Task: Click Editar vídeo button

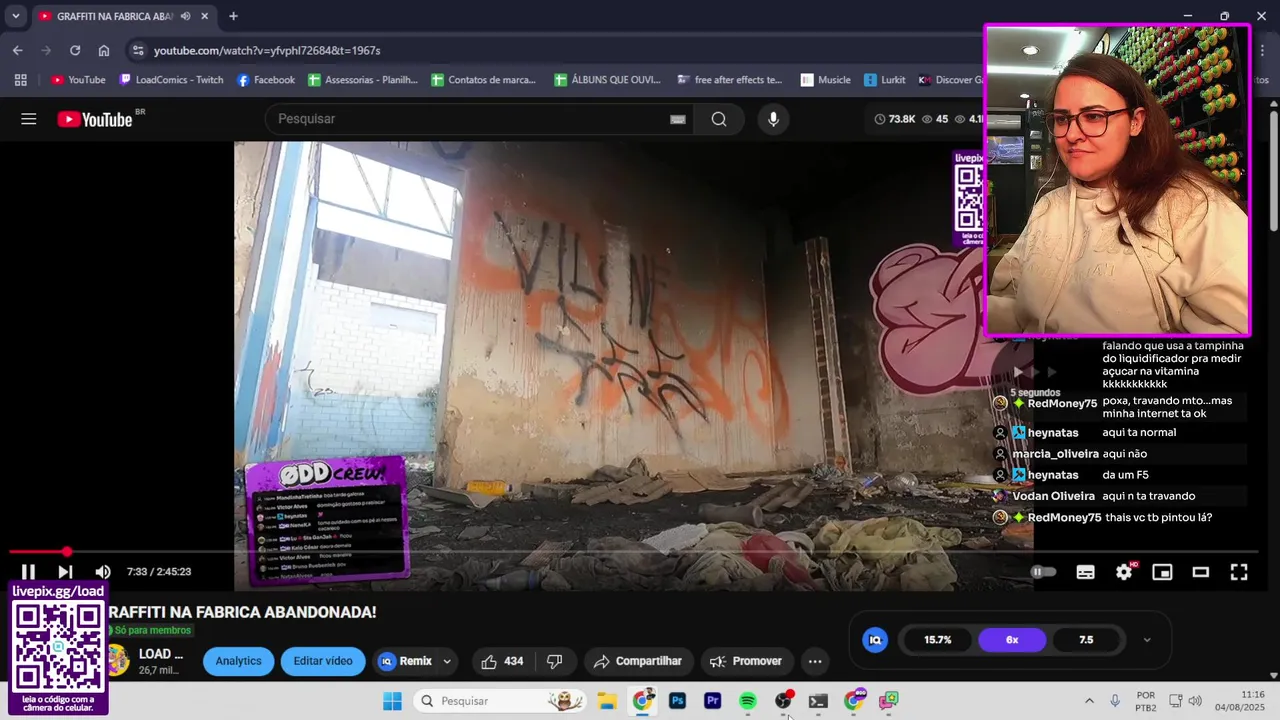Action: click(x=323, y=661)
